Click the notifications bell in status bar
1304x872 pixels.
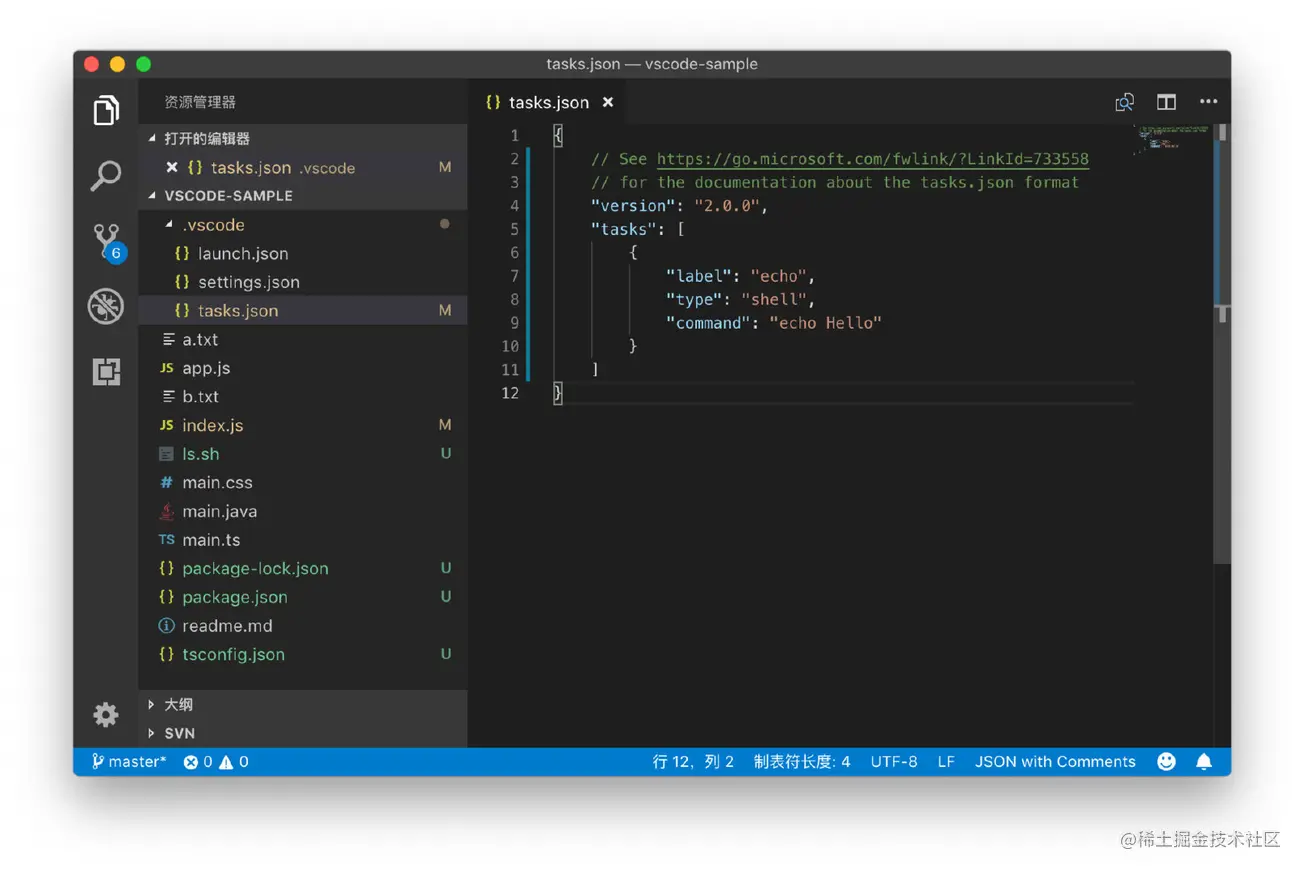click(1204, 762)
